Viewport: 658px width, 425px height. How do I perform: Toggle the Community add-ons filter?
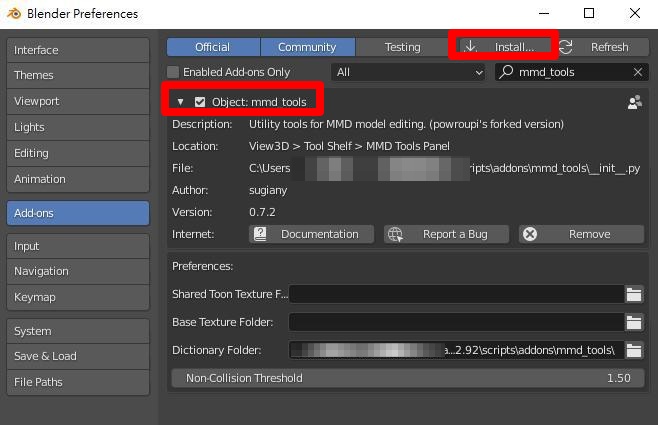[308, 47]
